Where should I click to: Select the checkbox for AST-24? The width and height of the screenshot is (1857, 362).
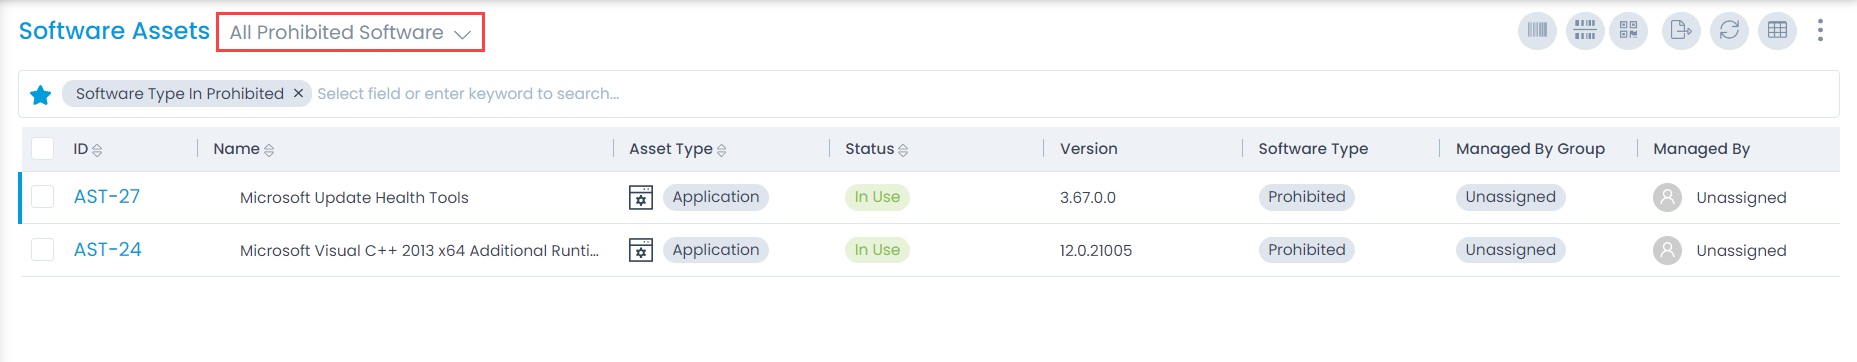pos(42,250)
